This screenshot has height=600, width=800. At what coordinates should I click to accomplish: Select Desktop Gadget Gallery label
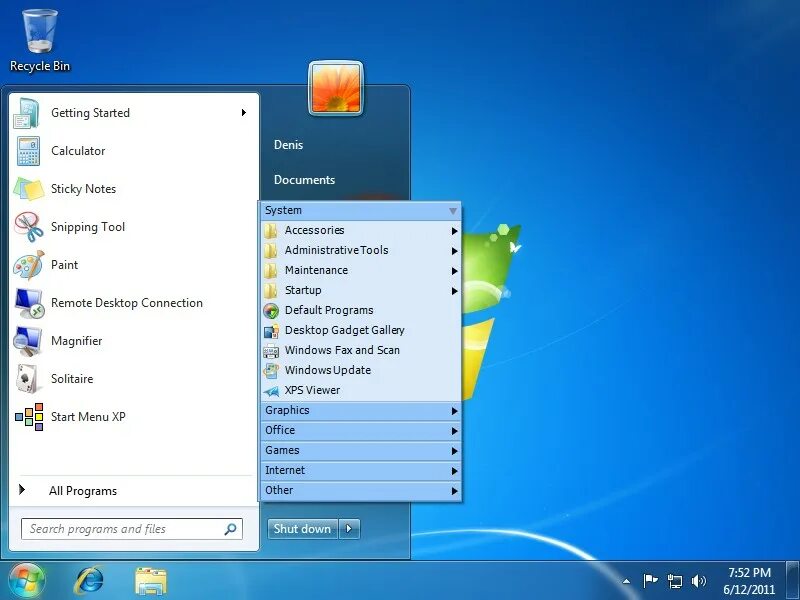344,331
